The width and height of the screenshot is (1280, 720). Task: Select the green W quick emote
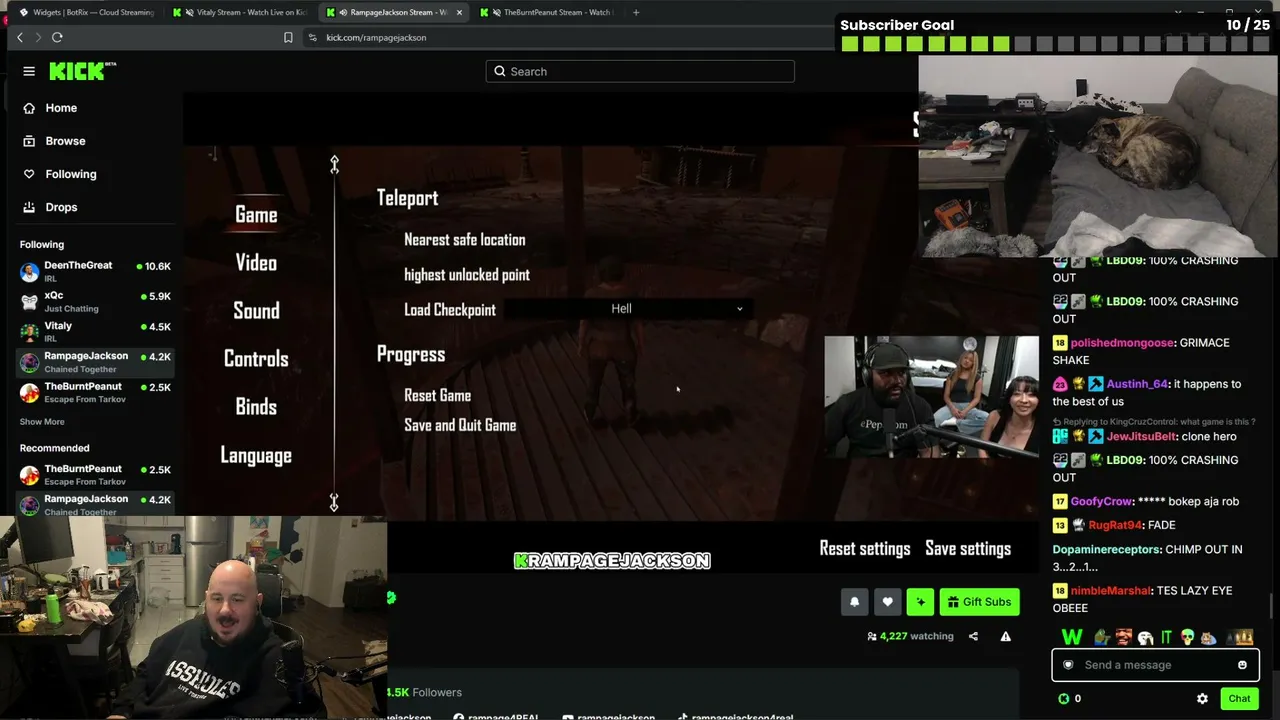point(1072,636)
